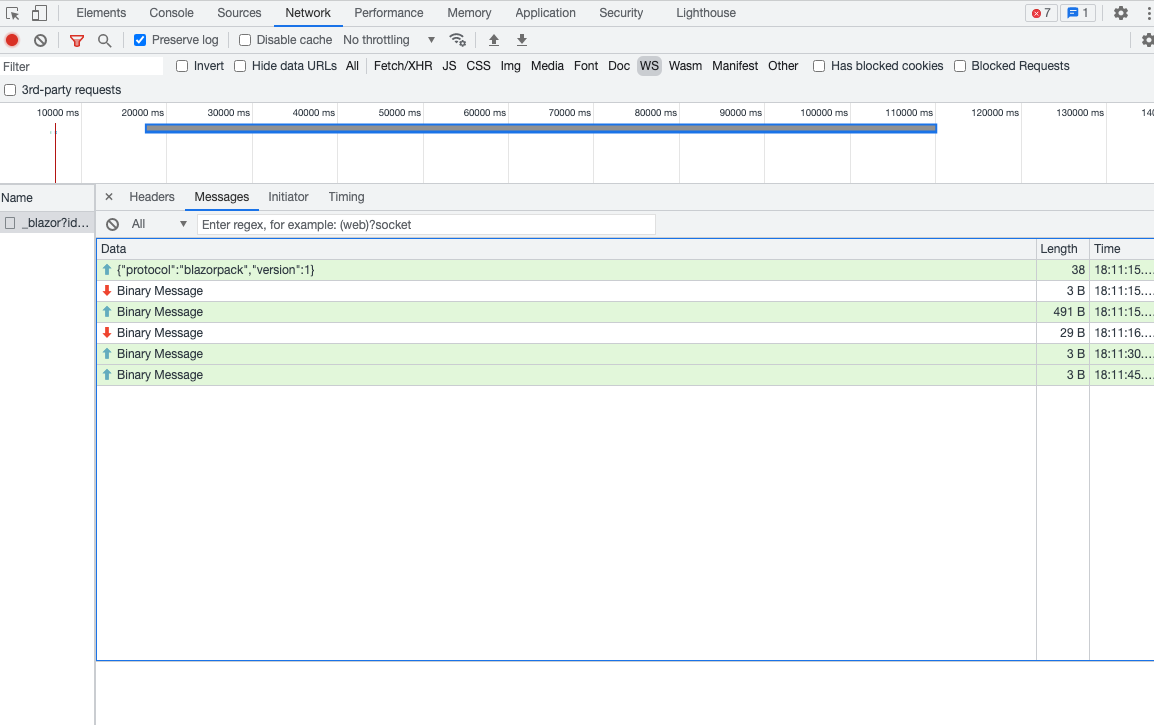Show All request types filter
1154x725 pixels.
pos(353,66)
